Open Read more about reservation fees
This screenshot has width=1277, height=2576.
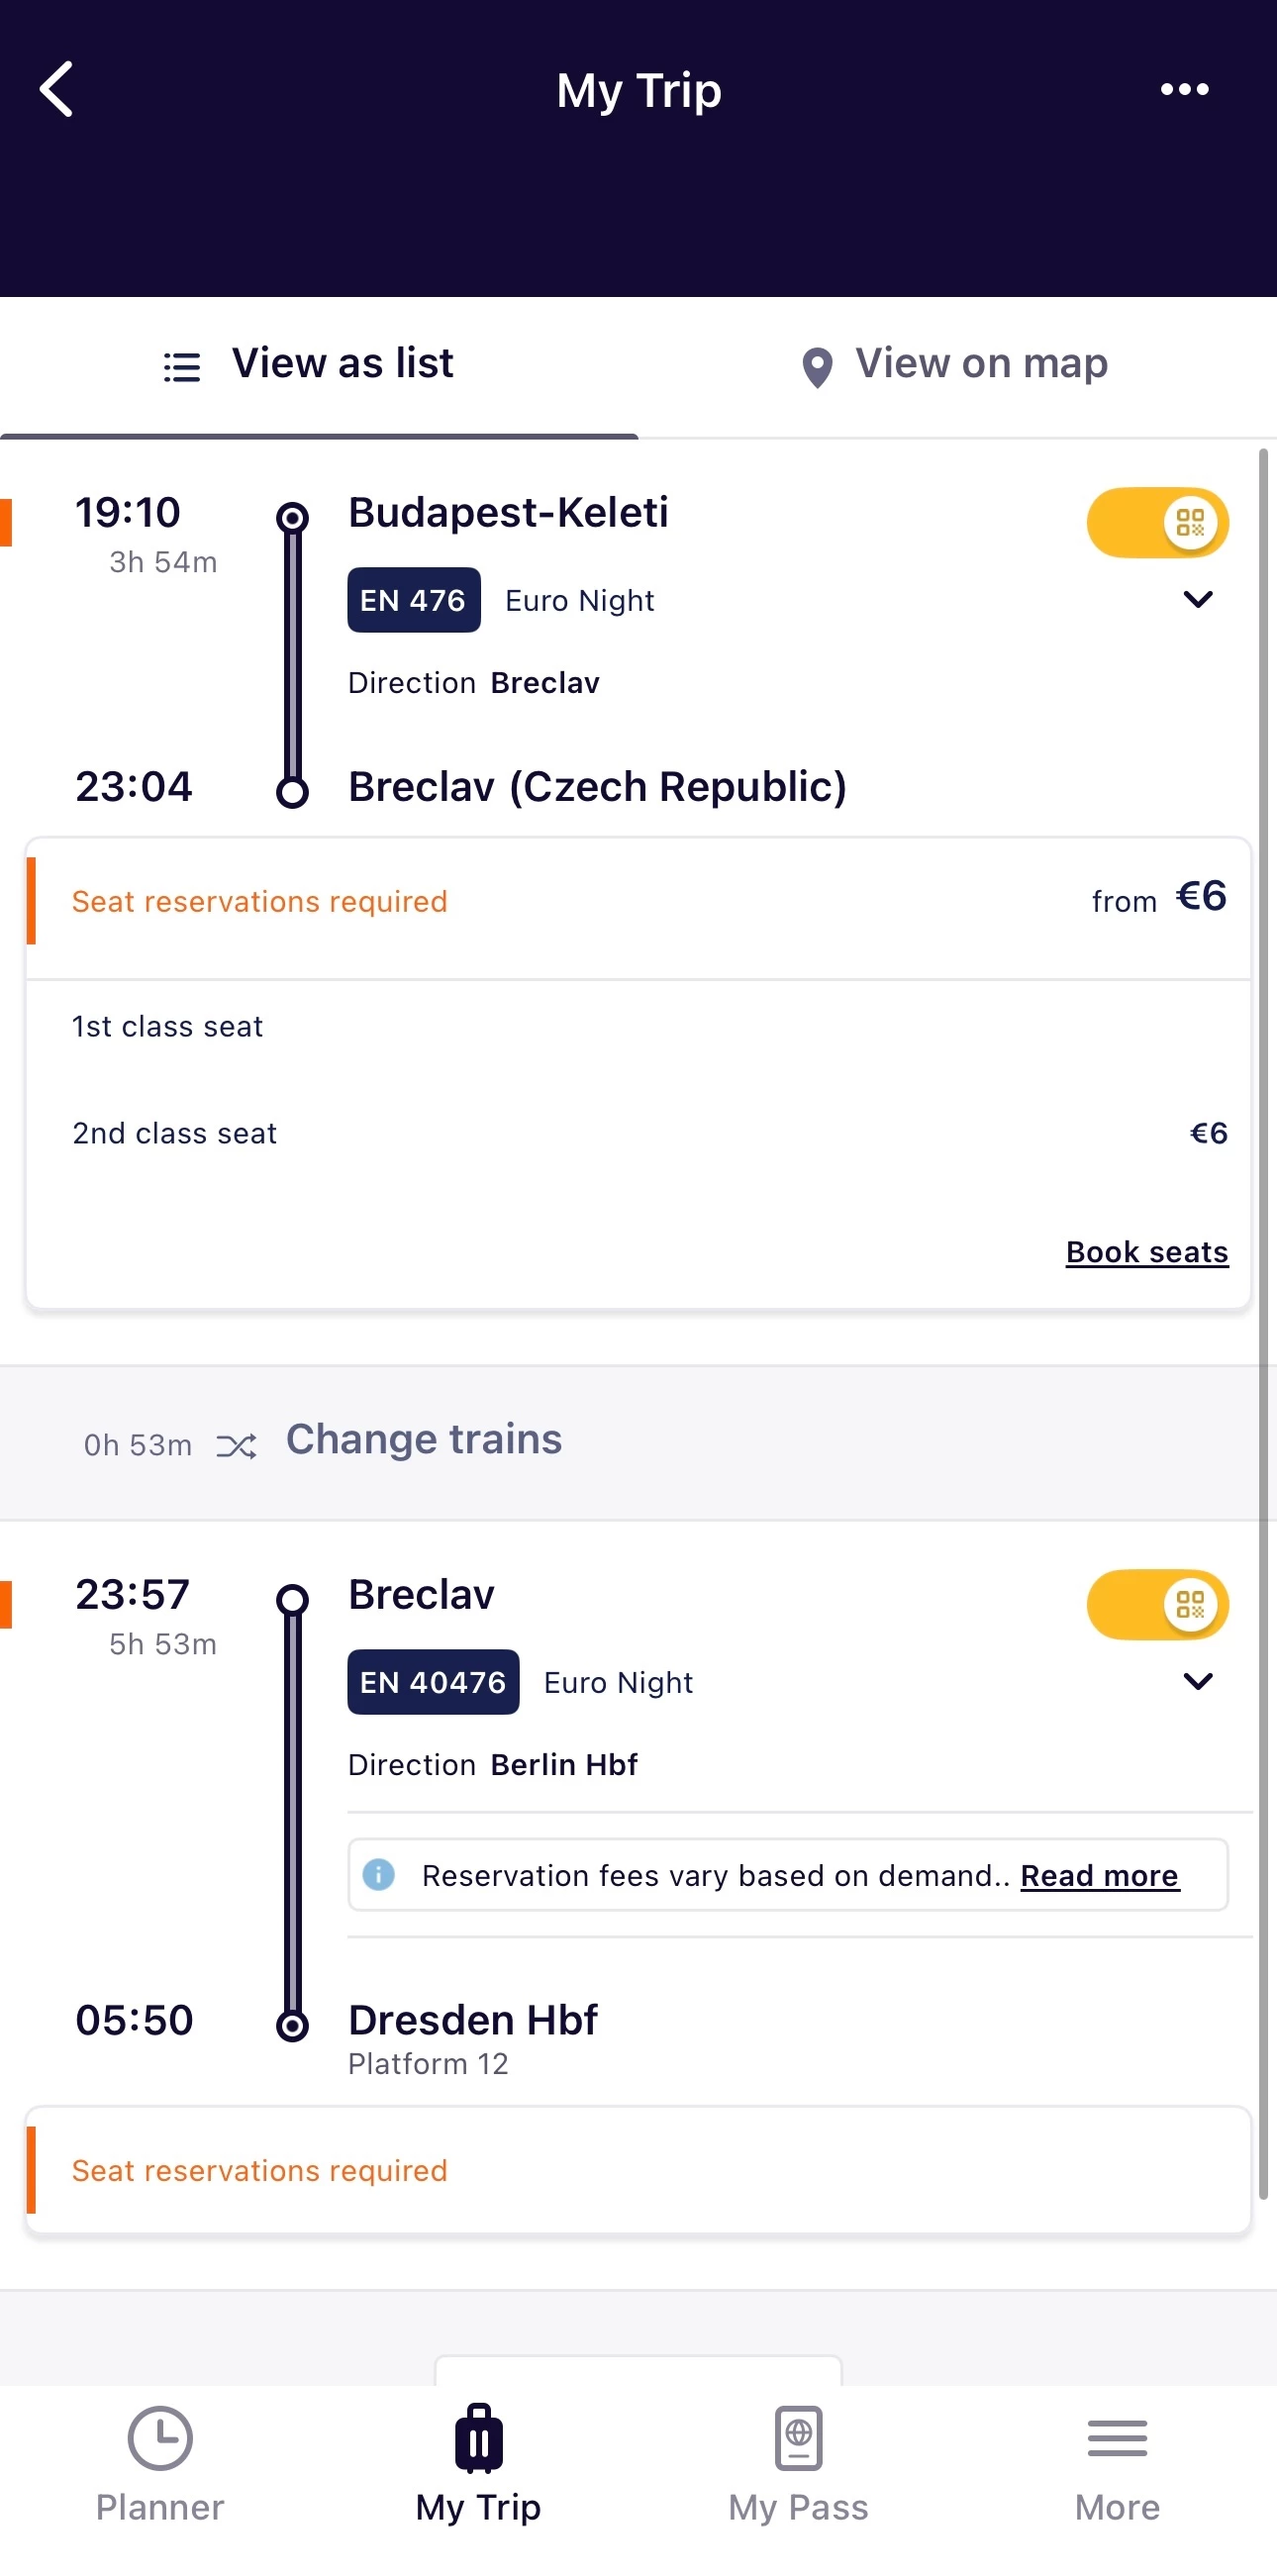1099,1875
